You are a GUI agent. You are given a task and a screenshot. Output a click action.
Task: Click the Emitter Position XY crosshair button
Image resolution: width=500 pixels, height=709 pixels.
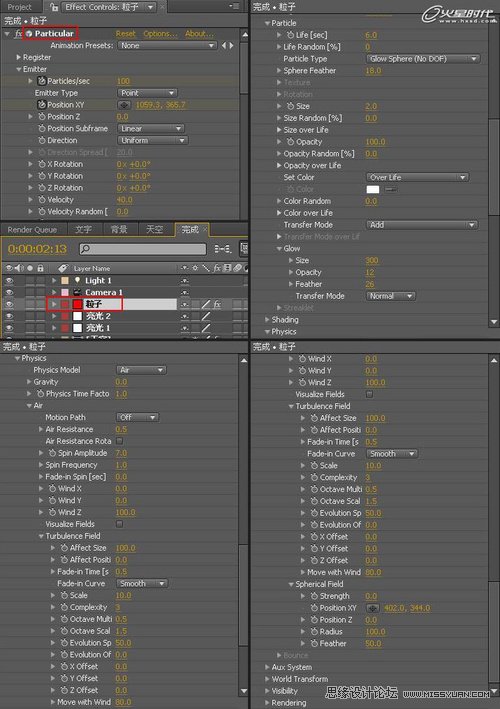click(124, 105)
